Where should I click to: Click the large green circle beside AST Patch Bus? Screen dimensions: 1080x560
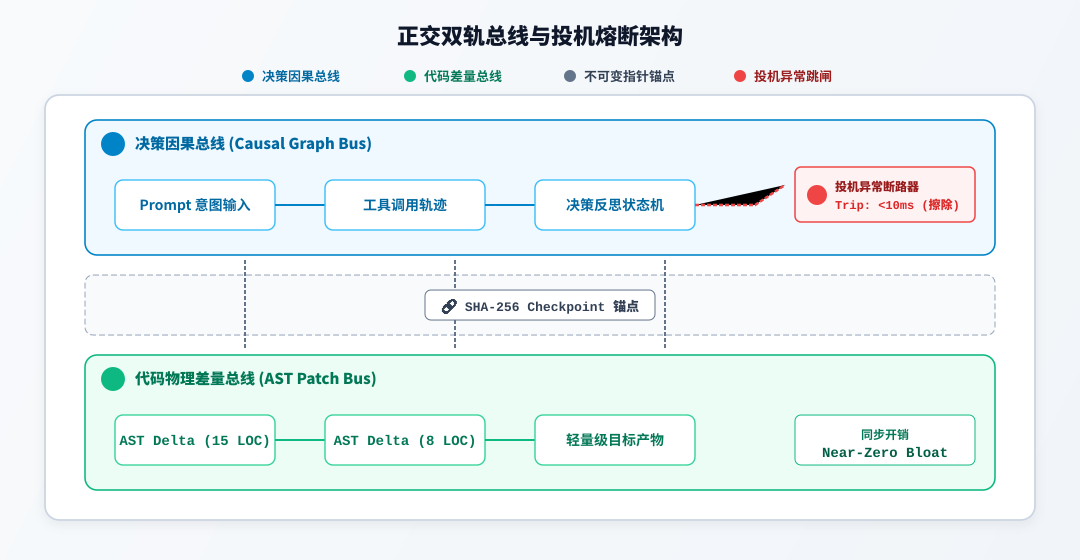point(113,379)
